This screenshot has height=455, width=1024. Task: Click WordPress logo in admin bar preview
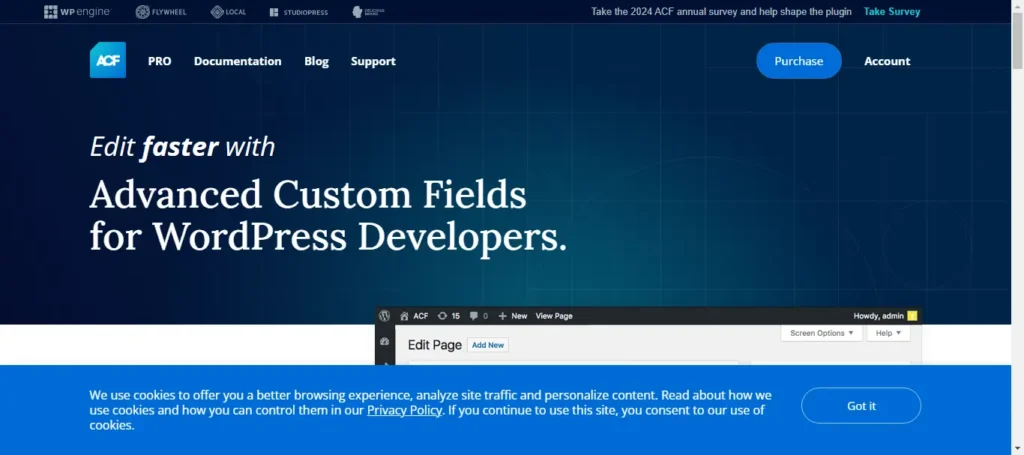(x=385, y=316)
